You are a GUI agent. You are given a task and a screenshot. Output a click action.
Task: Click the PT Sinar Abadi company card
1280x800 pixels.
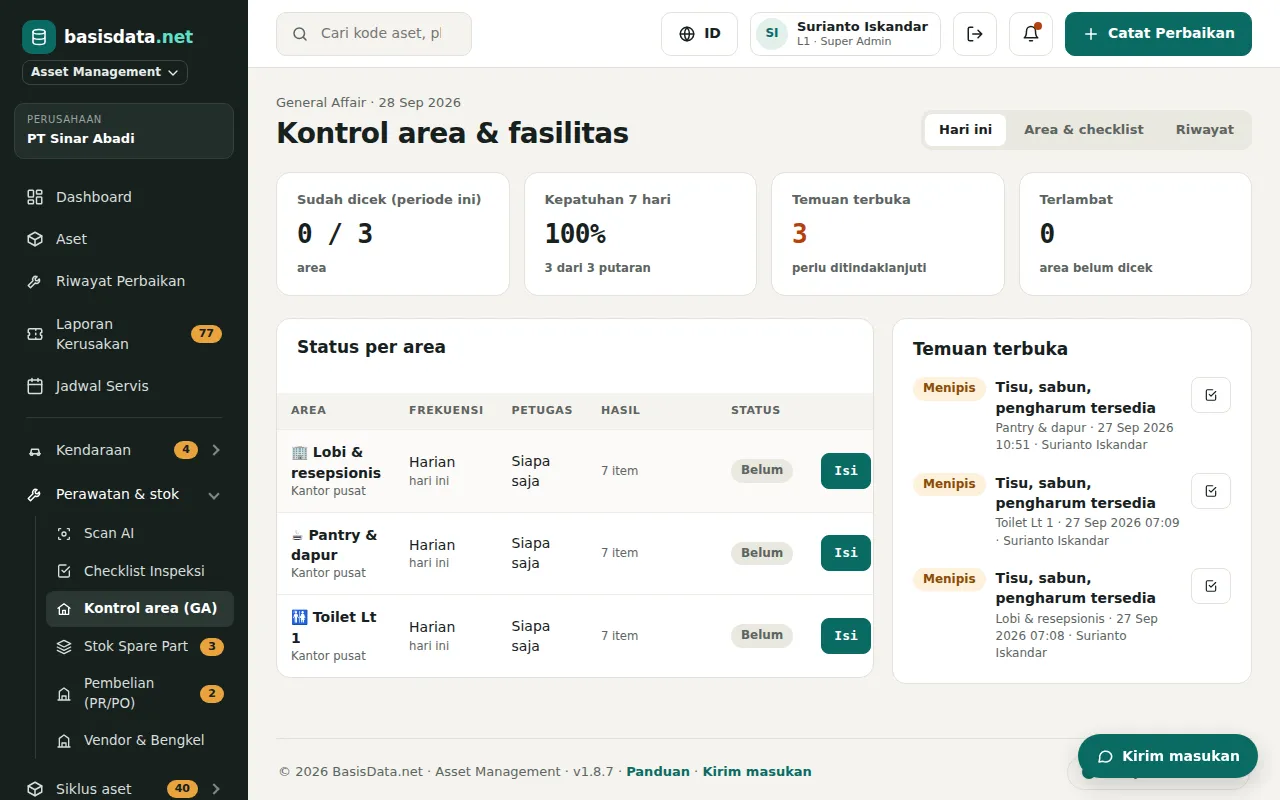tap(124, 130)
